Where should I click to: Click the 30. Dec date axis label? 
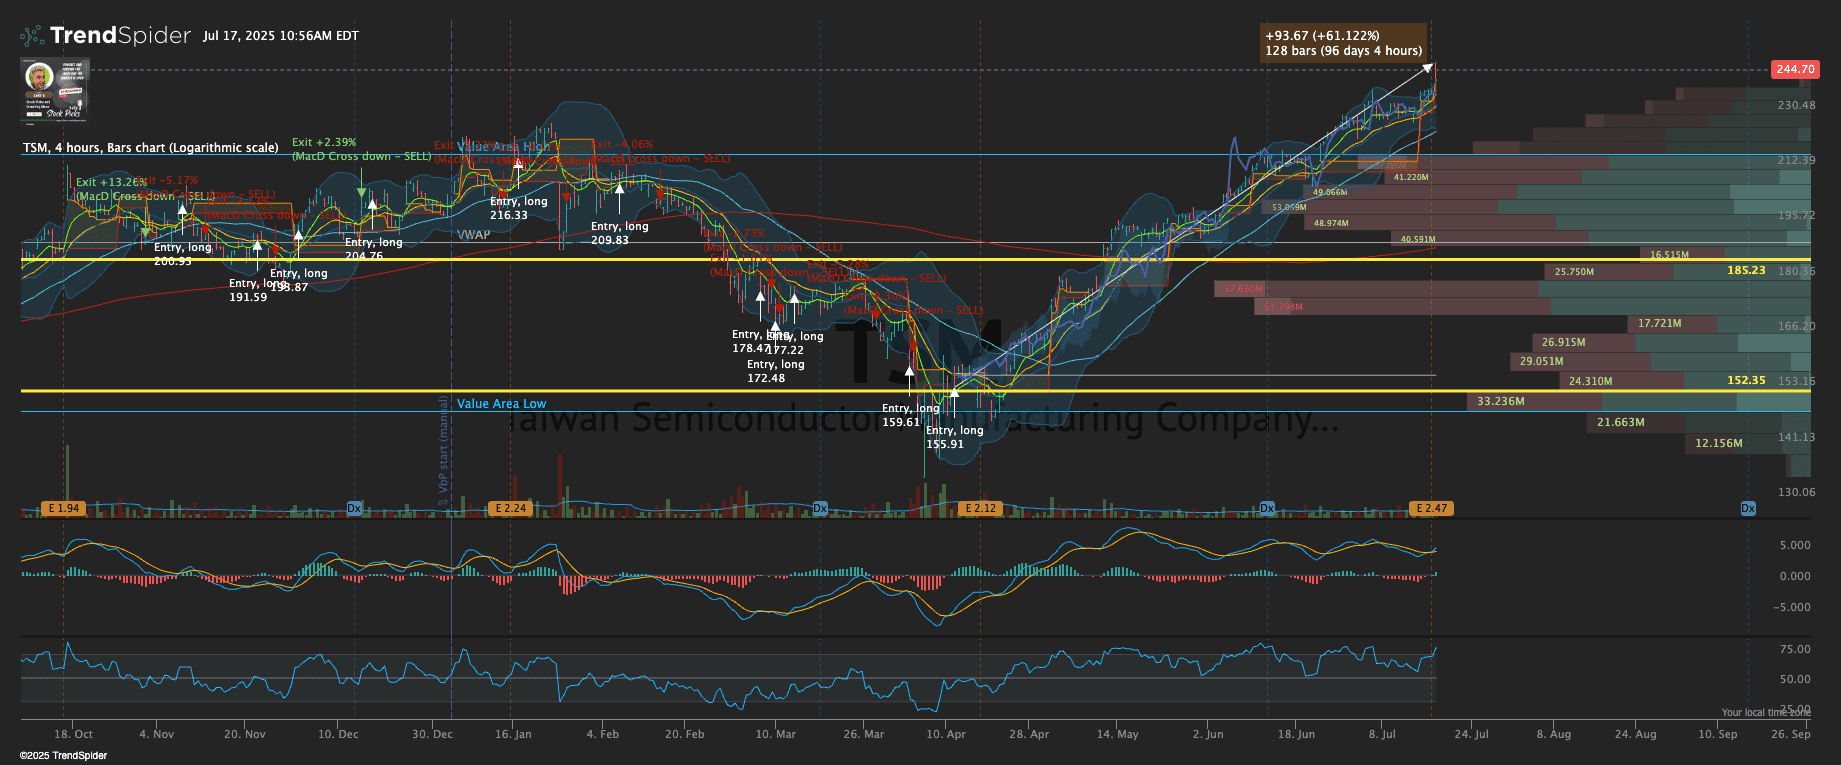(x=432, y=735)
